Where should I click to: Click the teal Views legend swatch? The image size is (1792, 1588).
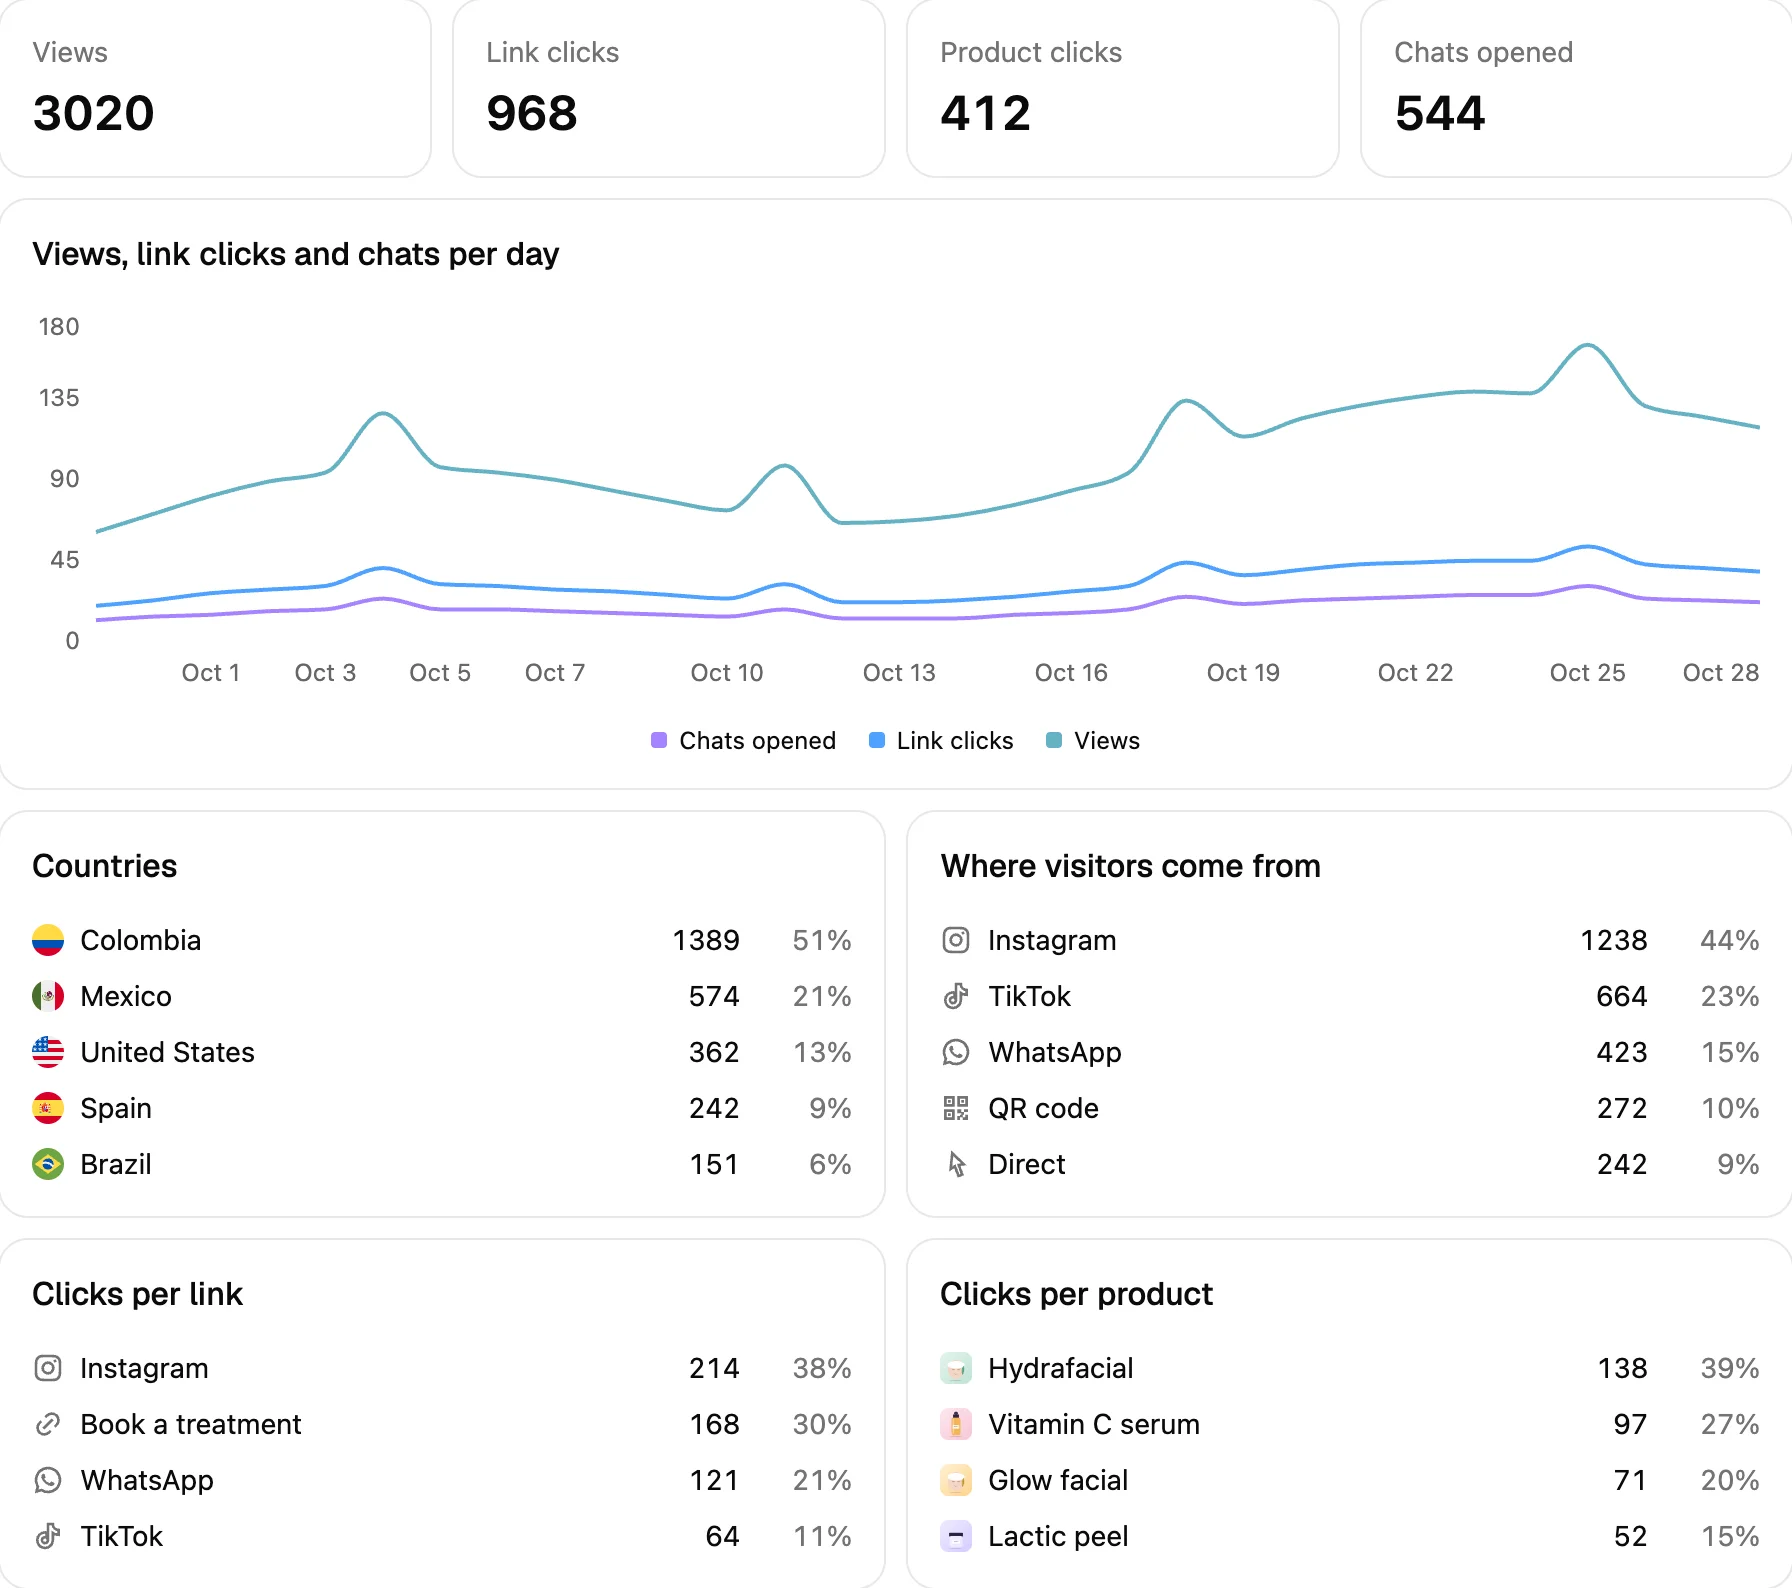(1054, 740)
